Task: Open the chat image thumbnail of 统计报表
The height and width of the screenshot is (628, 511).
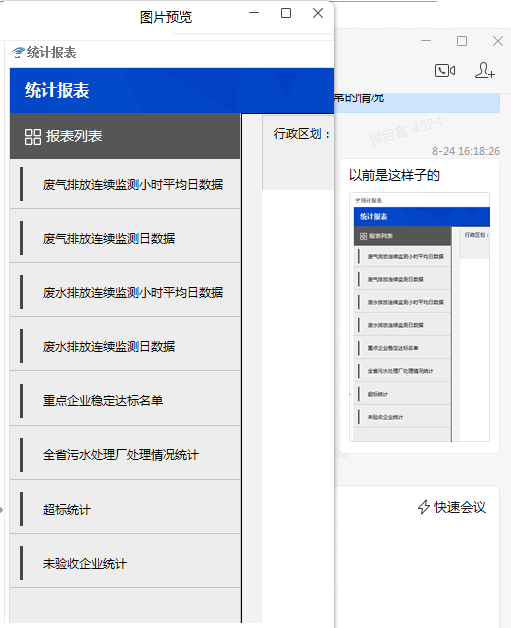Action: pos(419,317)
